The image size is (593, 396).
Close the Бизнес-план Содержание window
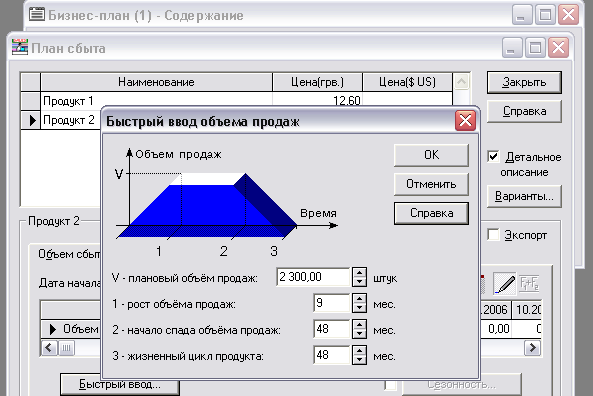point(568,15)
